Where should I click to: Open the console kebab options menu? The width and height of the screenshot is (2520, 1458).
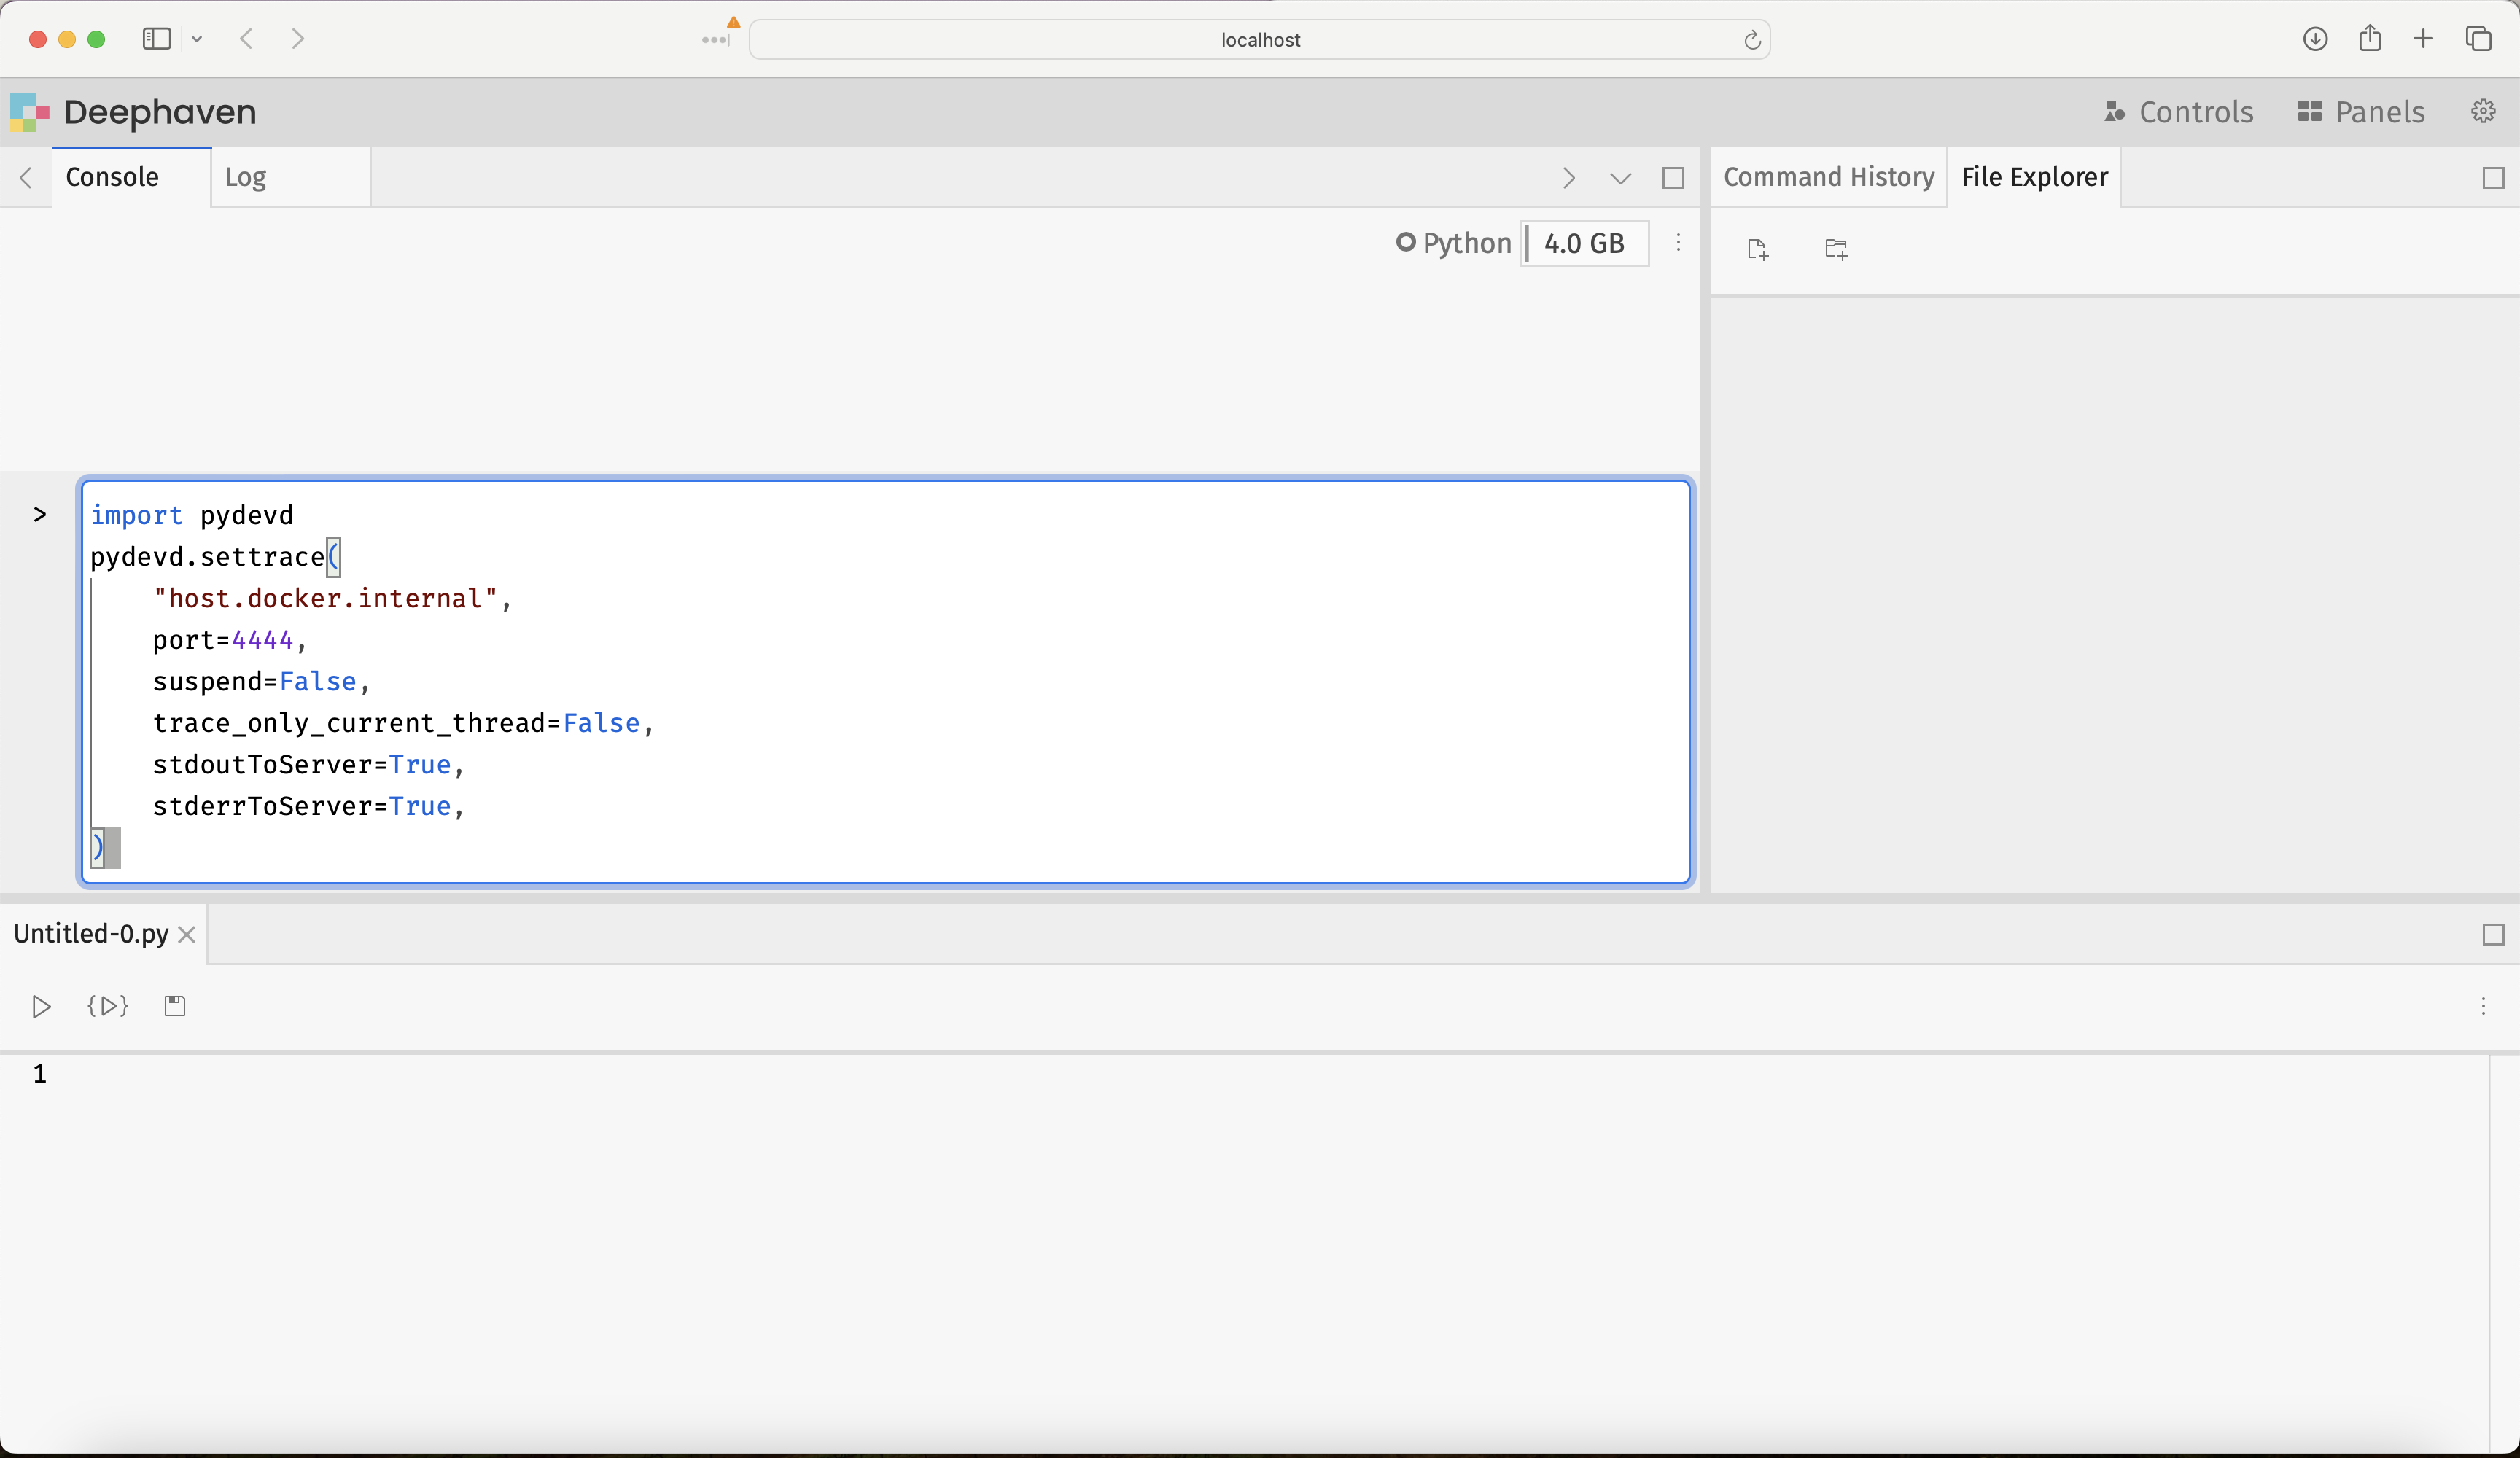(1678, 243)
